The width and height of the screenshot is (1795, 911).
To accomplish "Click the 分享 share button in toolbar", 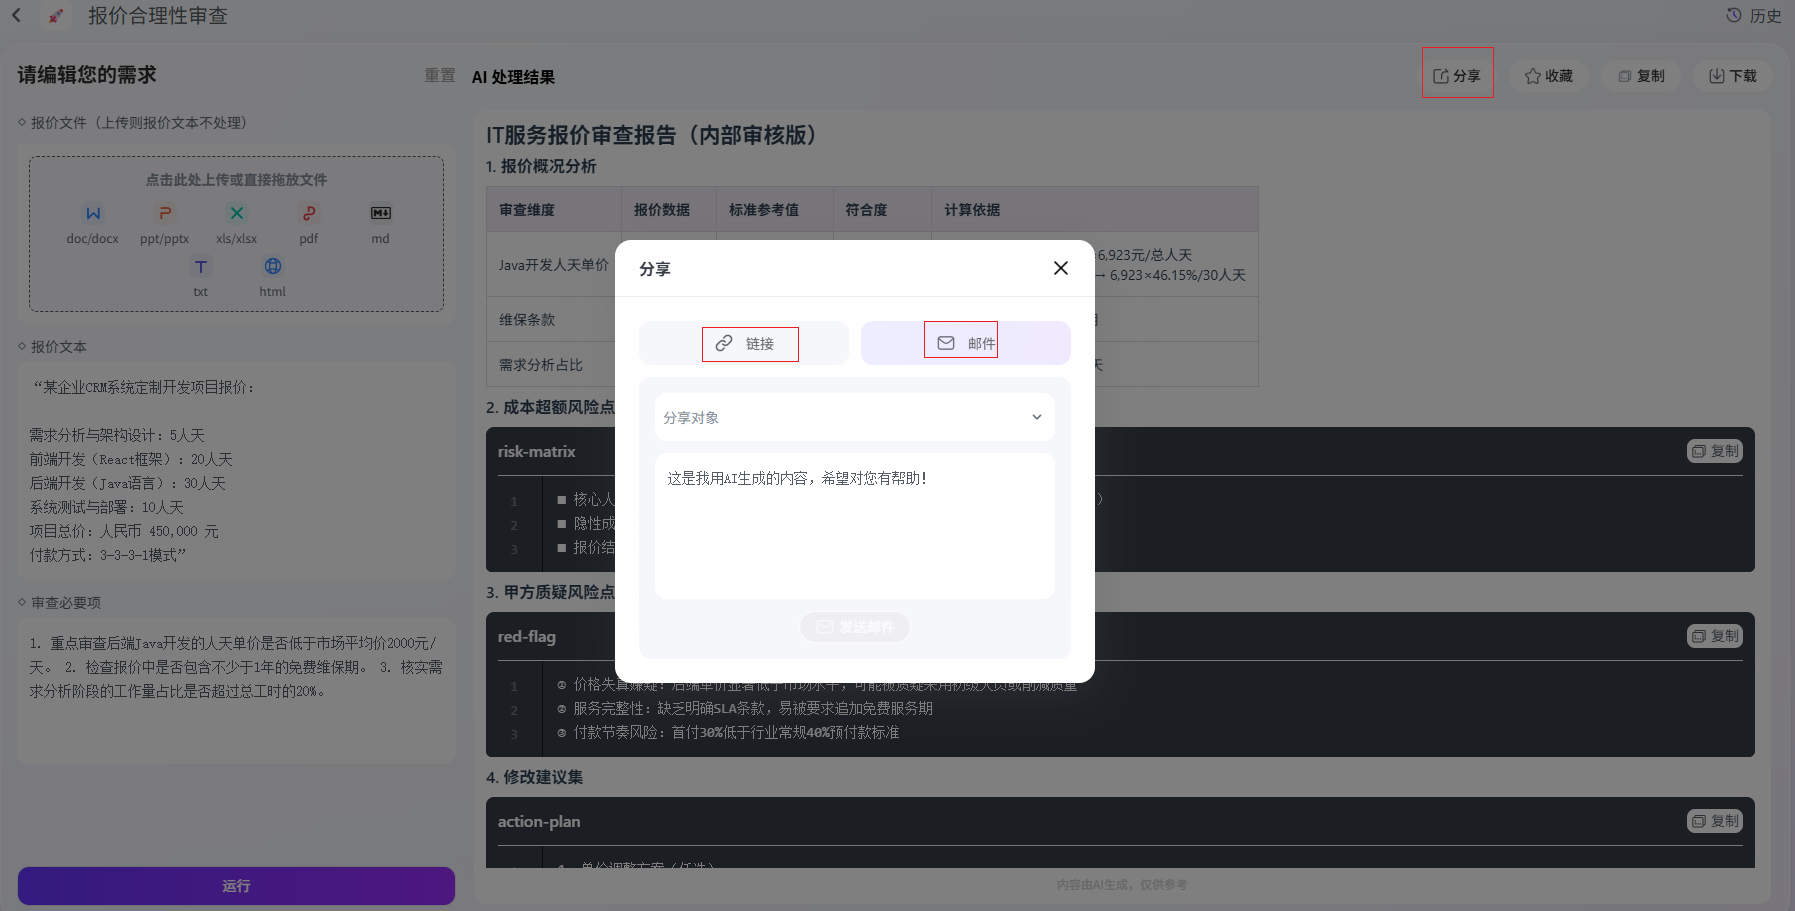I will 1457,75.
